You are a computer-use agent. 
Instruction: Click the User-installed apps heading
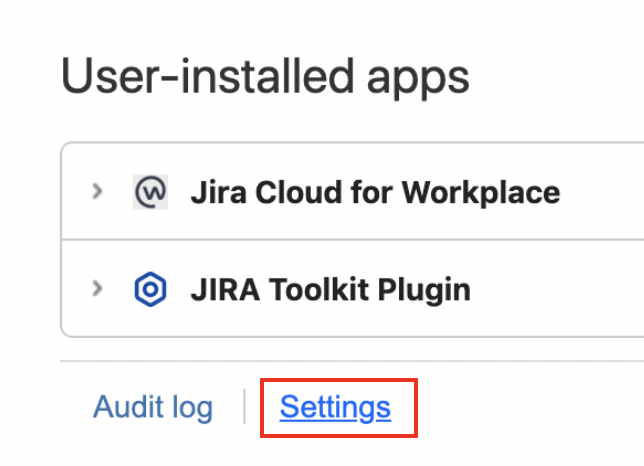[x=265, y=77]
